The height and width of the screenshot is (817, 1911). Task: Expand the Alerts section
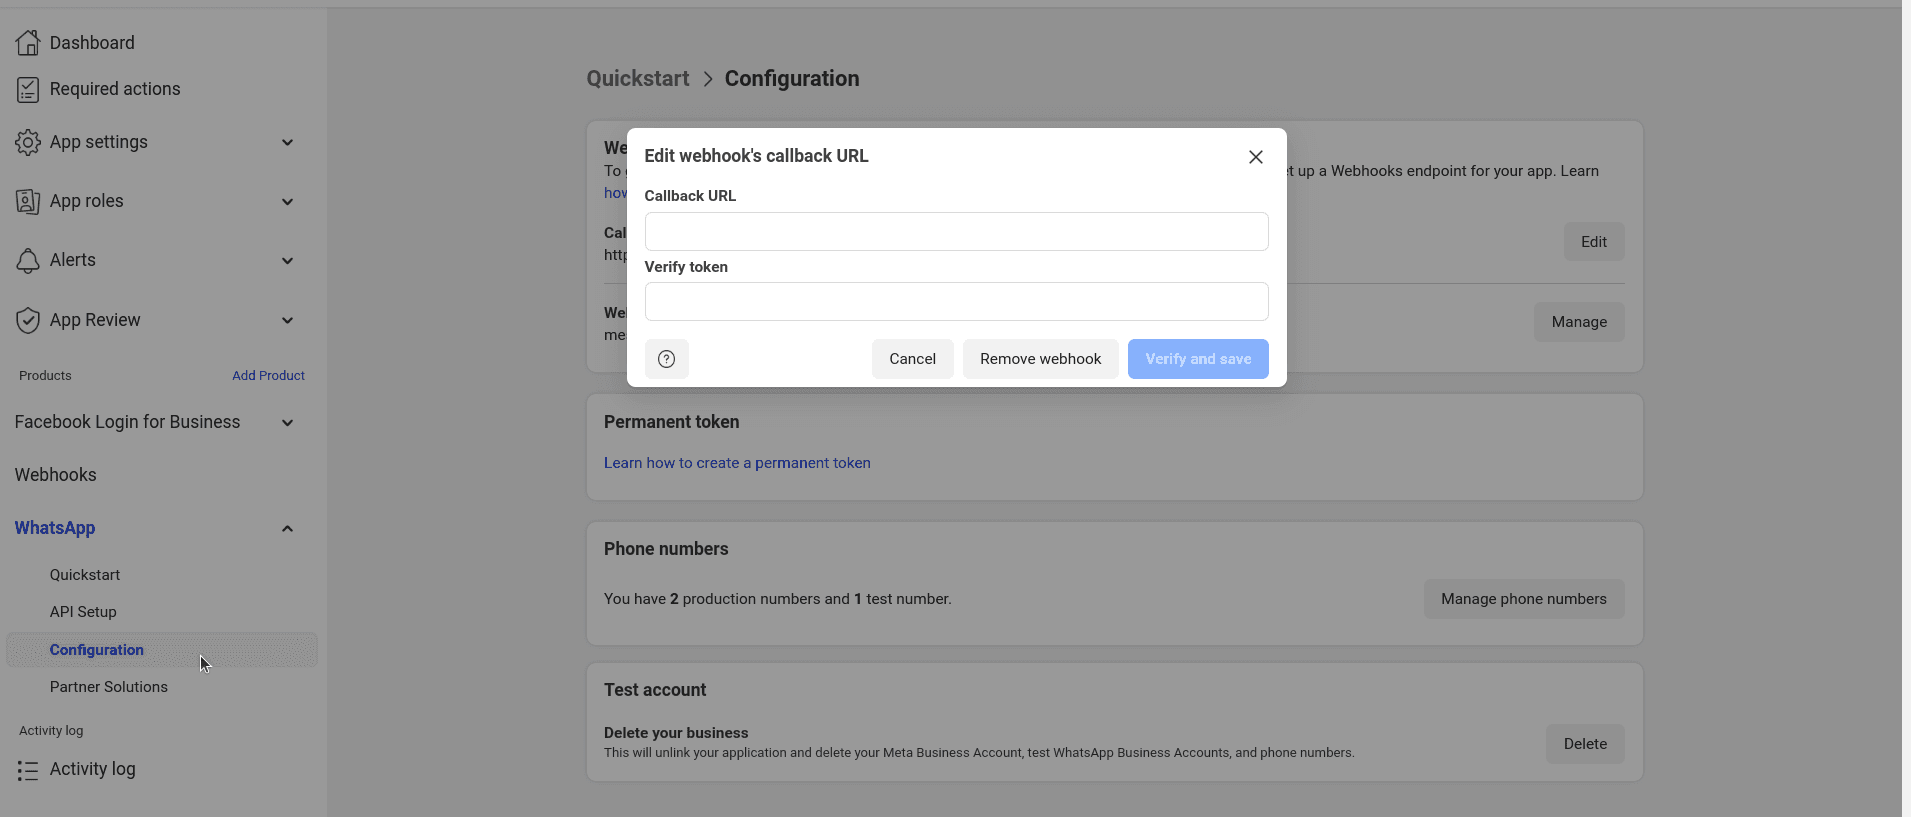pyautogui.click(x=287, y=261)
